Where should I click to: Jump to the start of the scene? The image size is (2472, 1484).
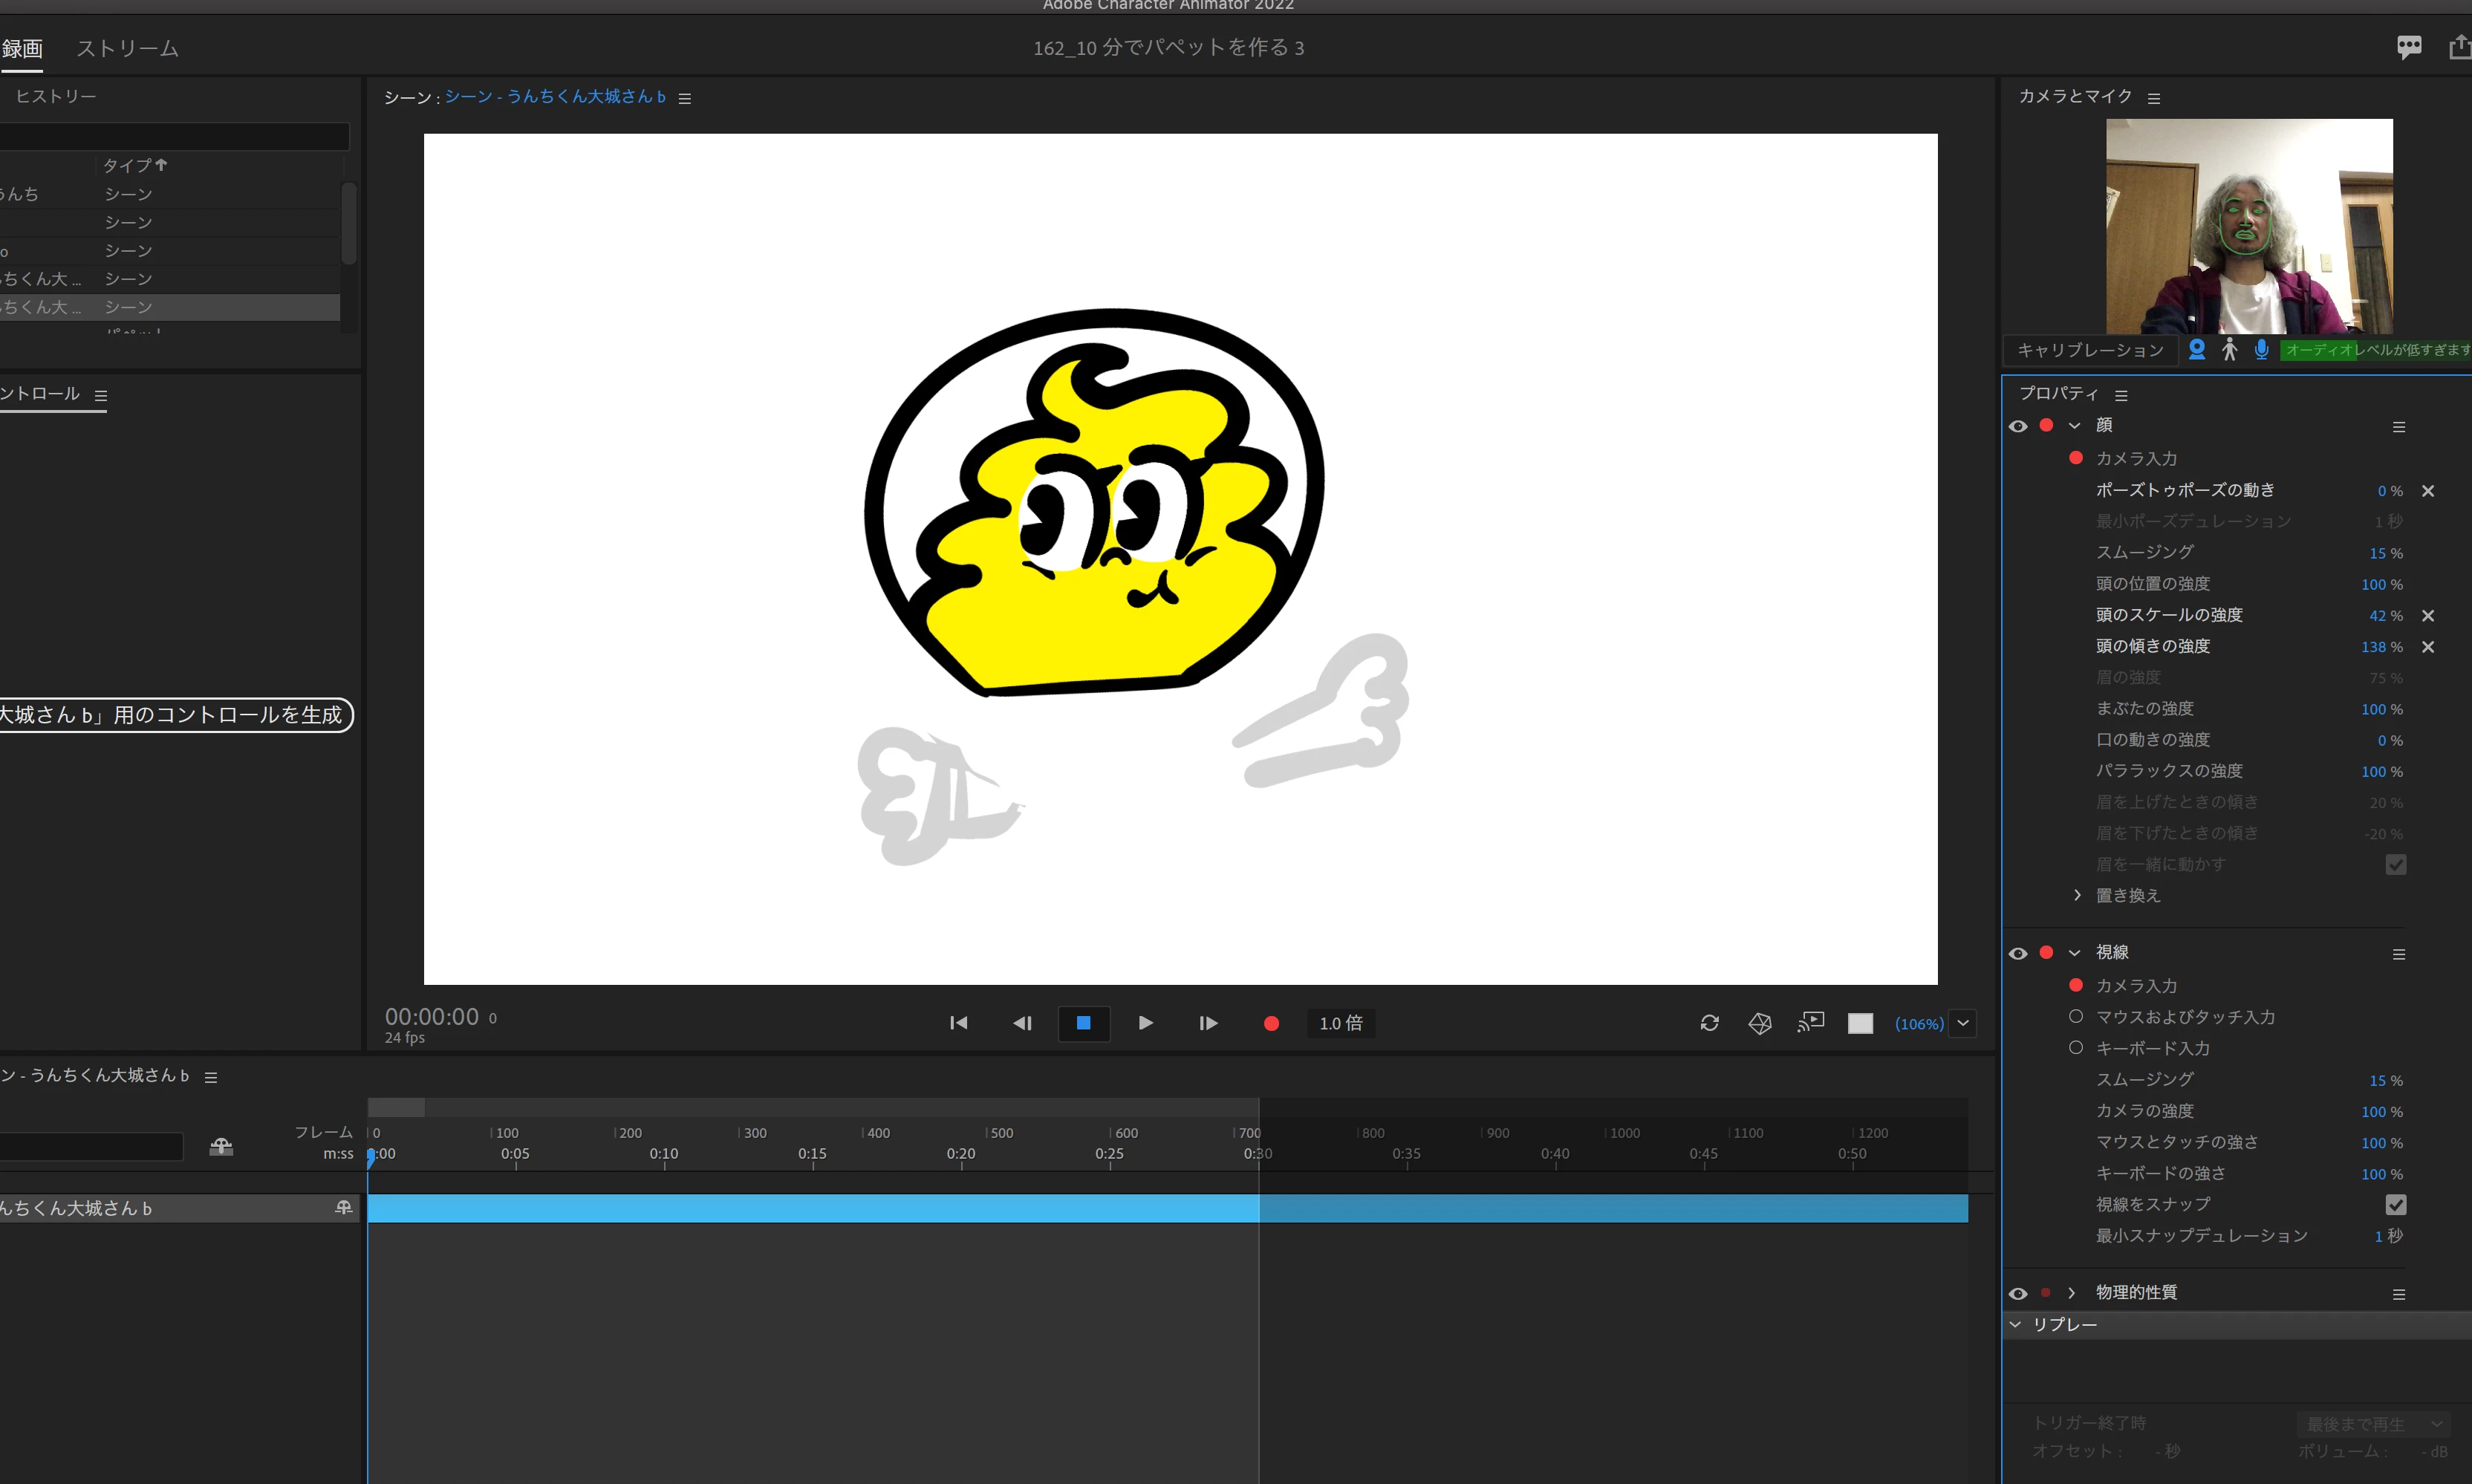click(958, 1023)
